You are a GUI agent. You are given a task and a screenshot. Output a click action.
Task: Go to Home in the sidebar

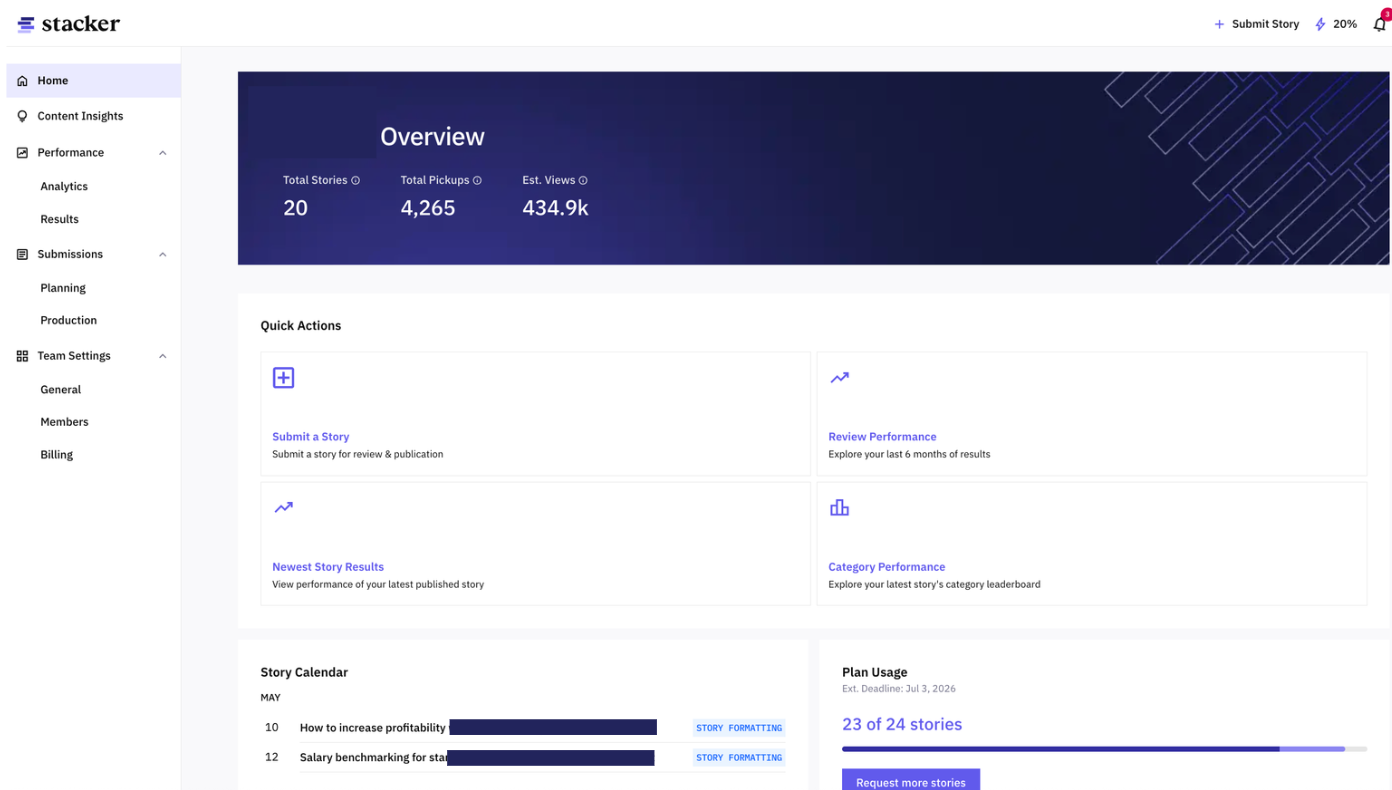coord(93,81)
